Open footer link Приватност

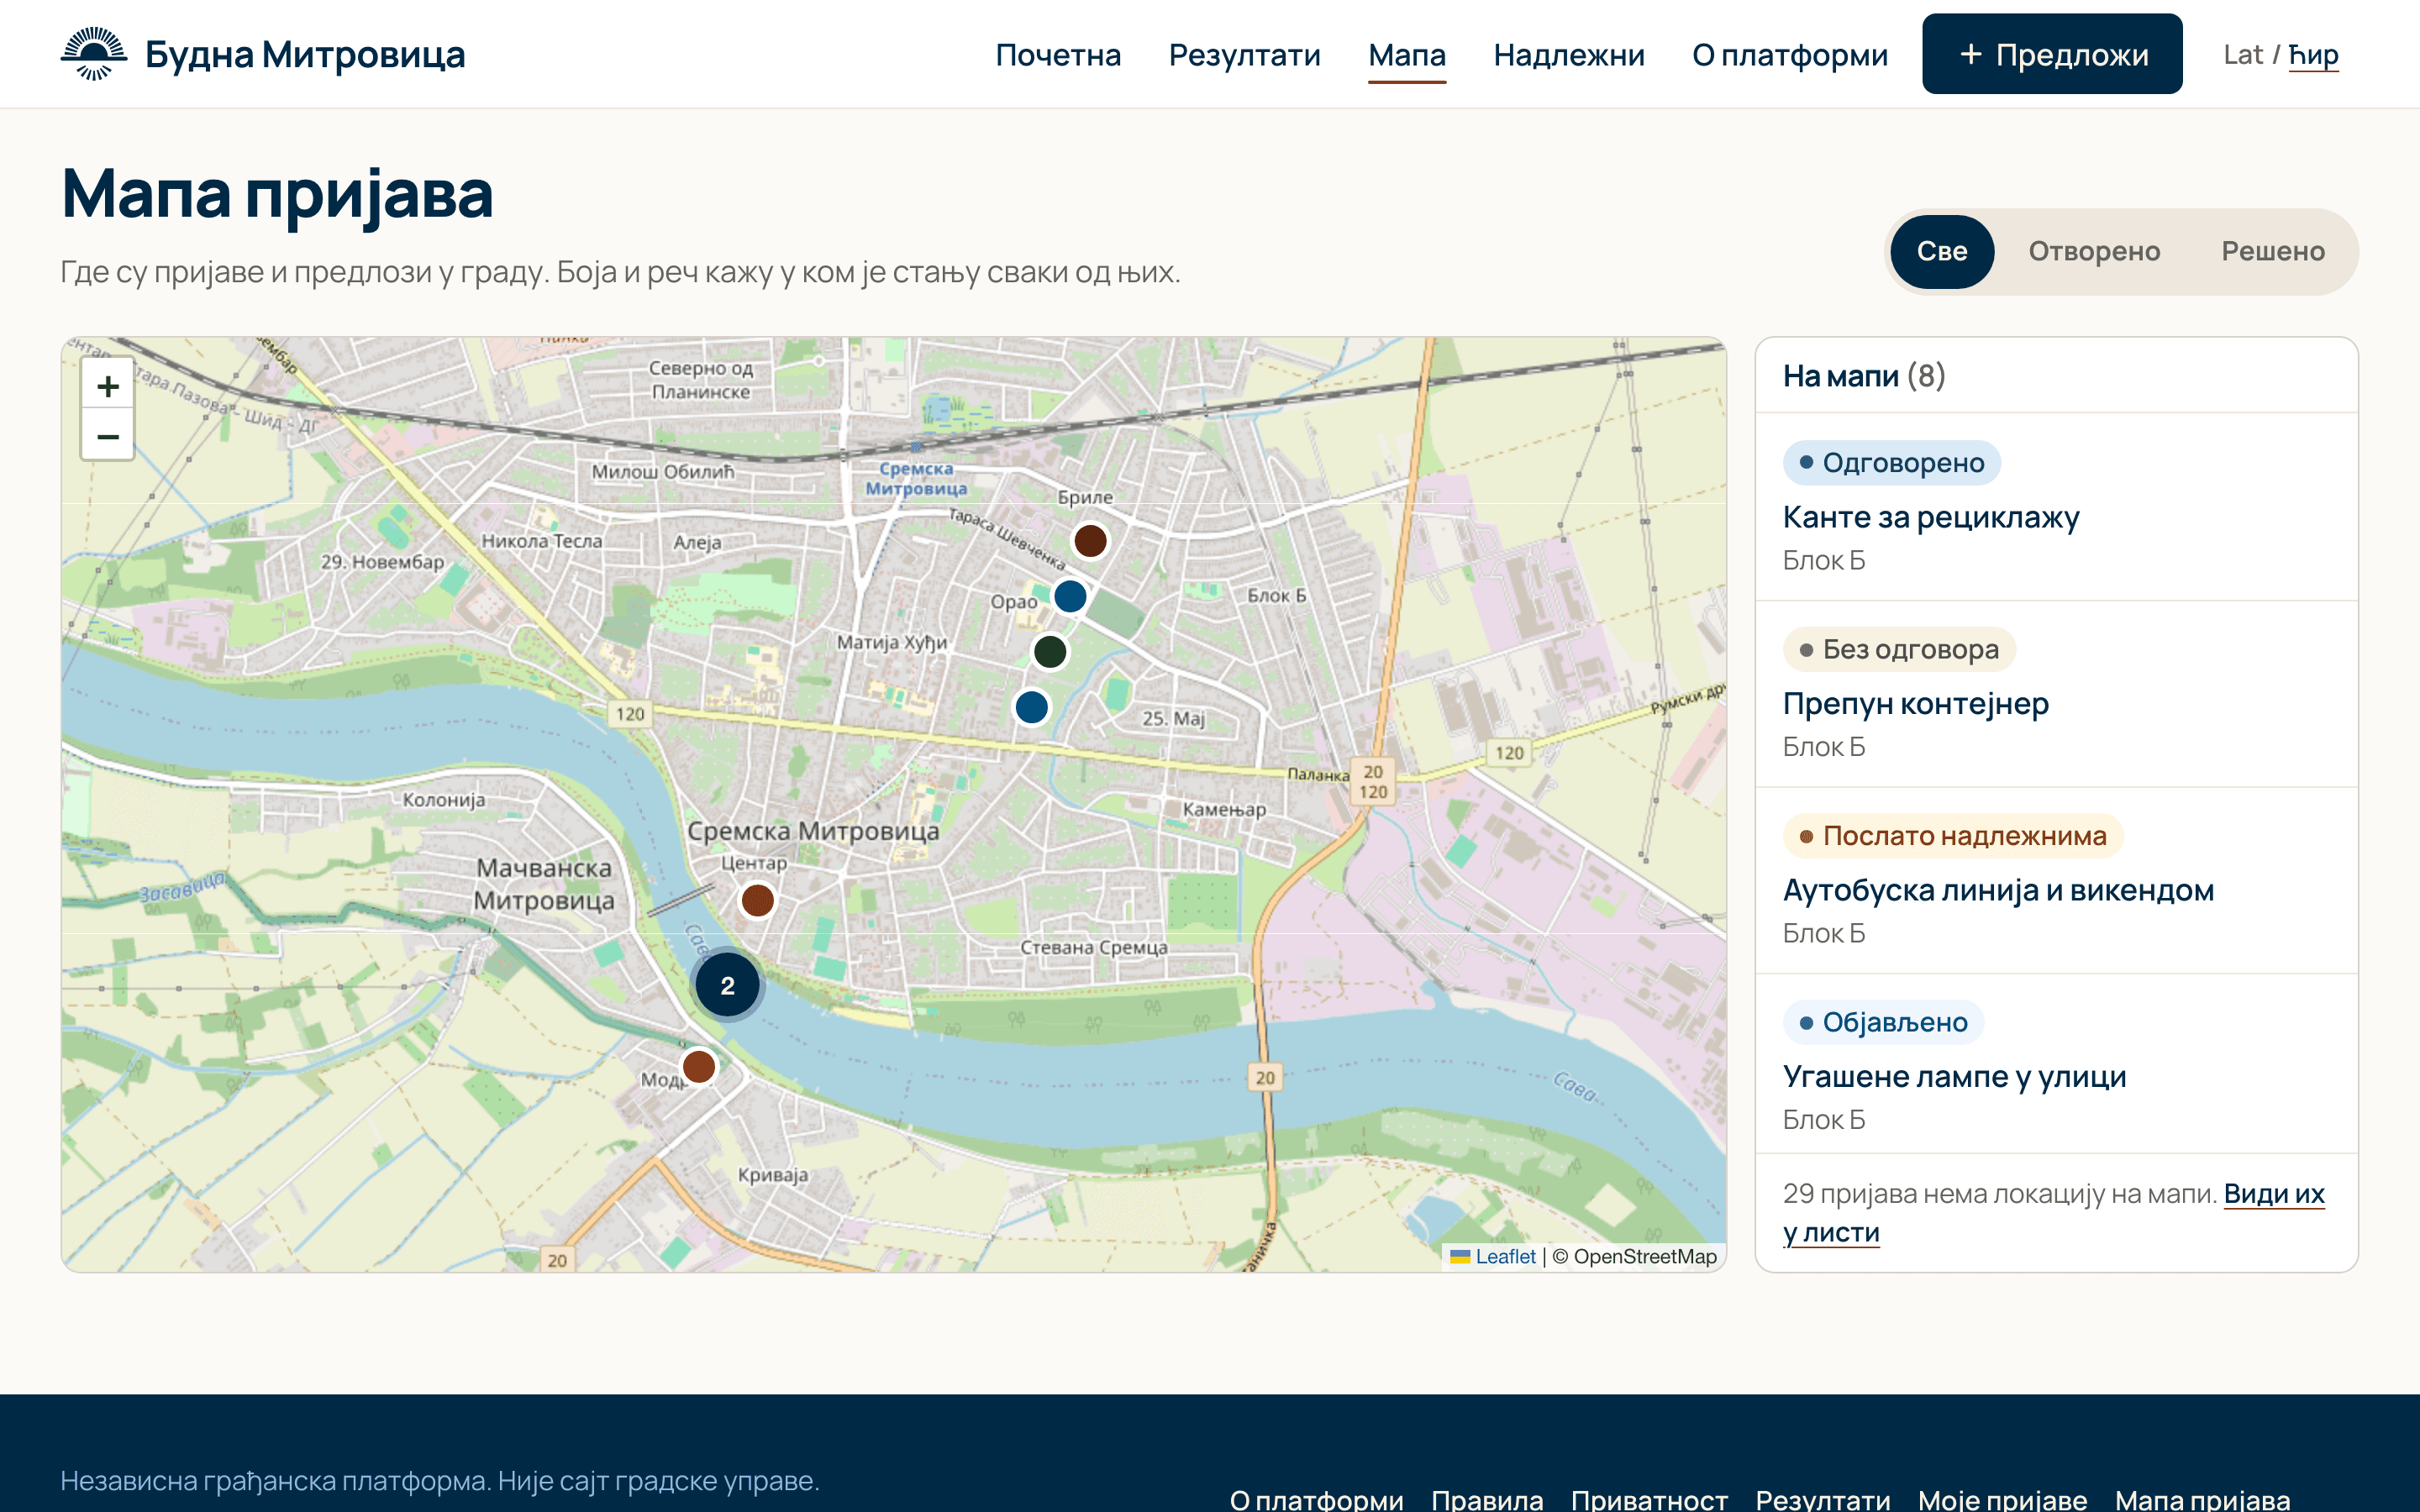(1649, 1499)
